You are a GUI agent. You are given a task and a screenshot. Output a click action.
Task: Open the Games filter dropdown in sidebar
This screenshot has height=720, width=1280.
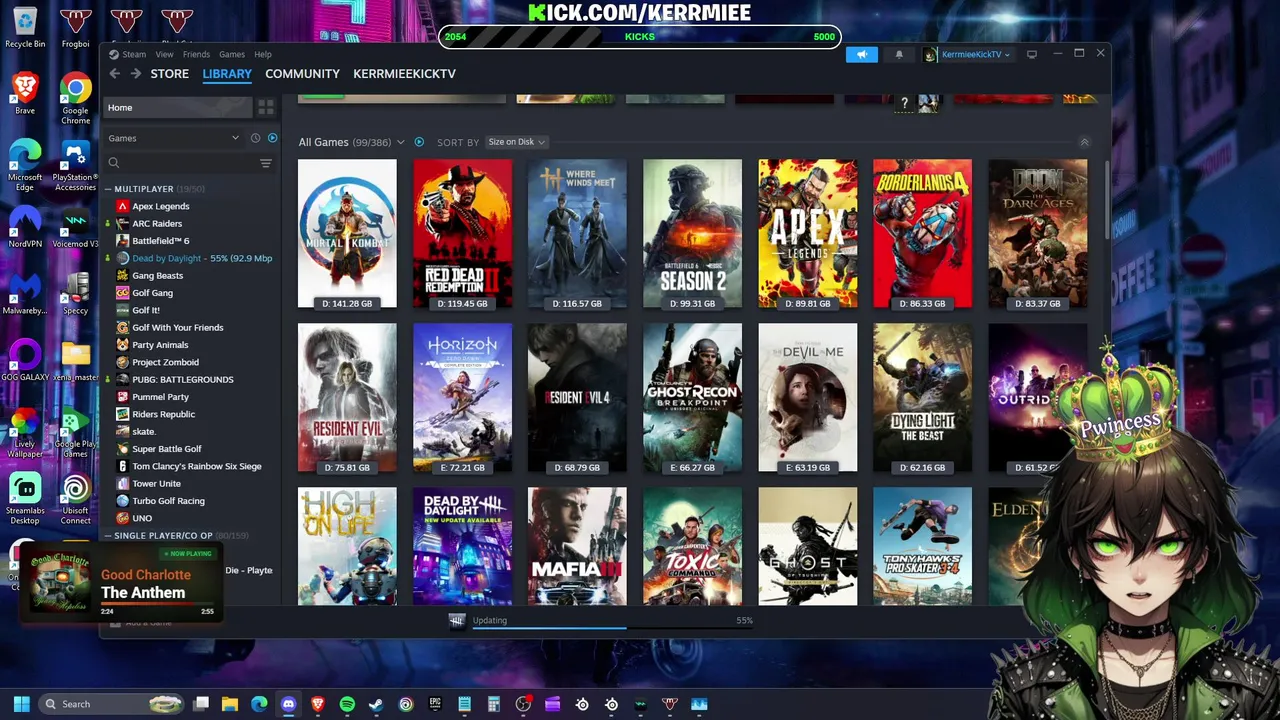[x=175, y=138]
